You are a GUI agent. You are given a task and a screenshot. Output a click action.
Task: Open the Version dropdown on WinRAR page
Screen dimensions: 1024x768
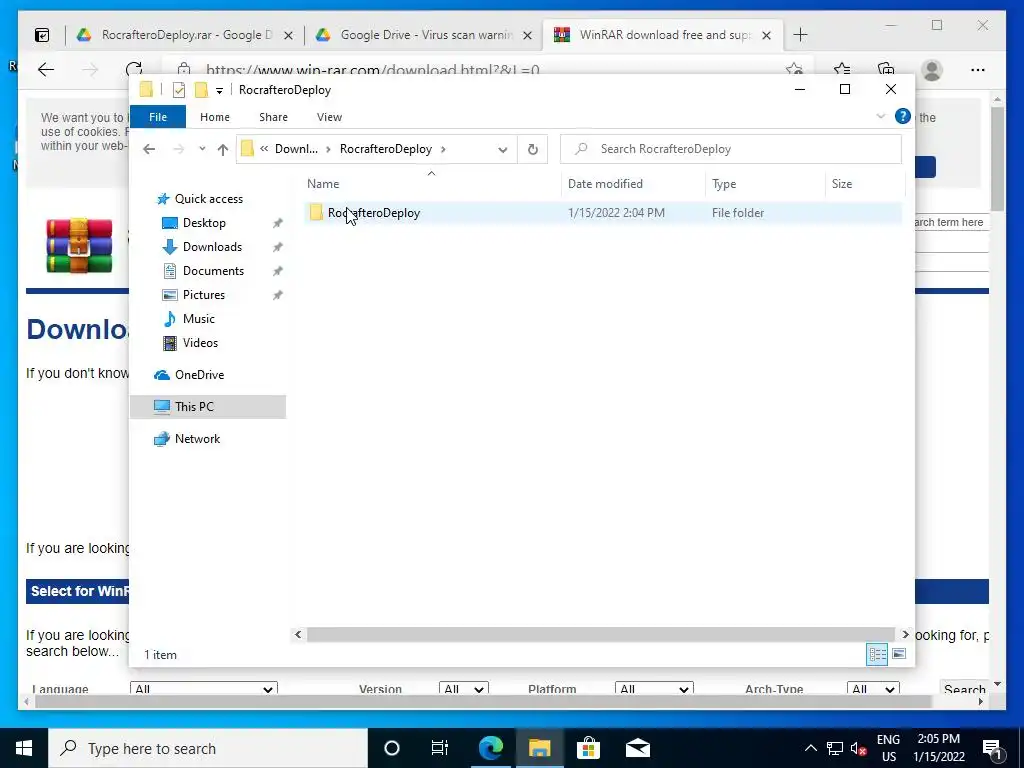464,689
